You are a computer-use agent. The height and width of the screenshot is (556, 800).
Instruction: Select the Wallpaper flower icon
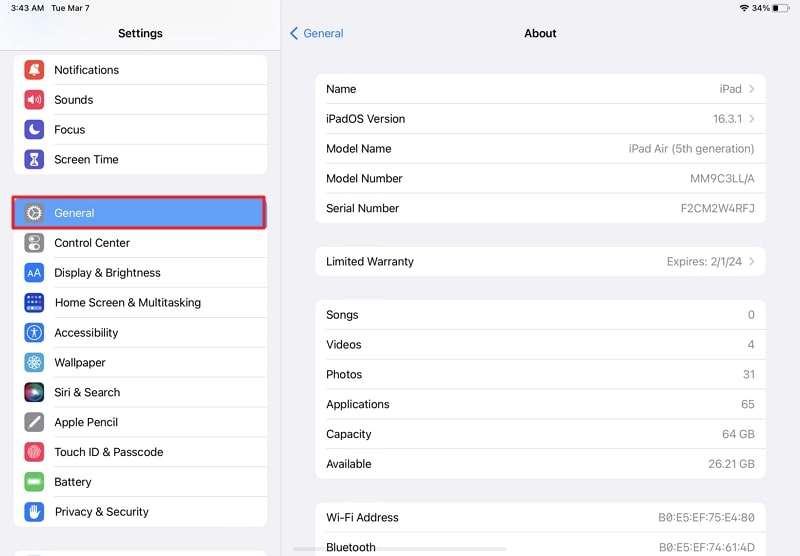pyautogui.click(x=35, y=363)
